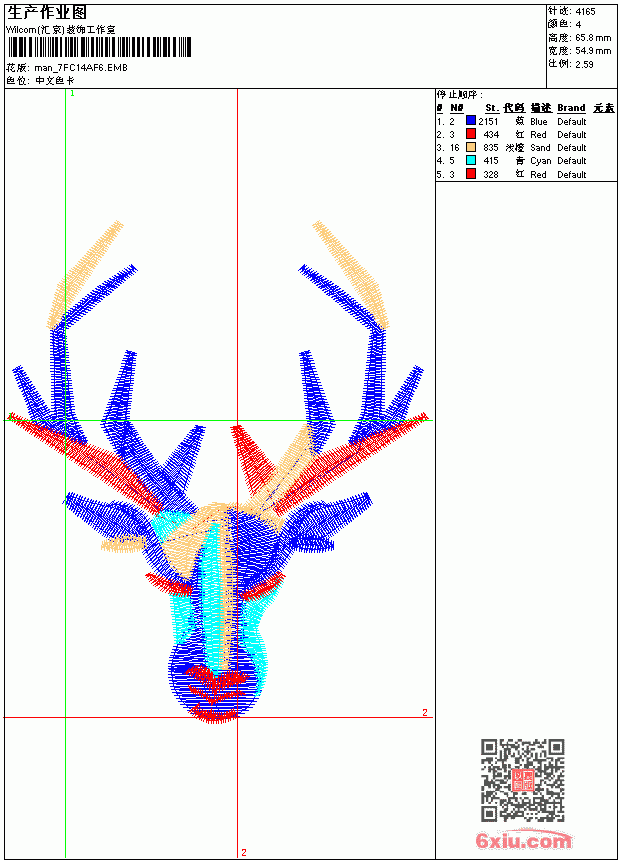This screenshot has height=860, width=620.
Task: Click the St. column header
Action: click(x=492, y=108)
